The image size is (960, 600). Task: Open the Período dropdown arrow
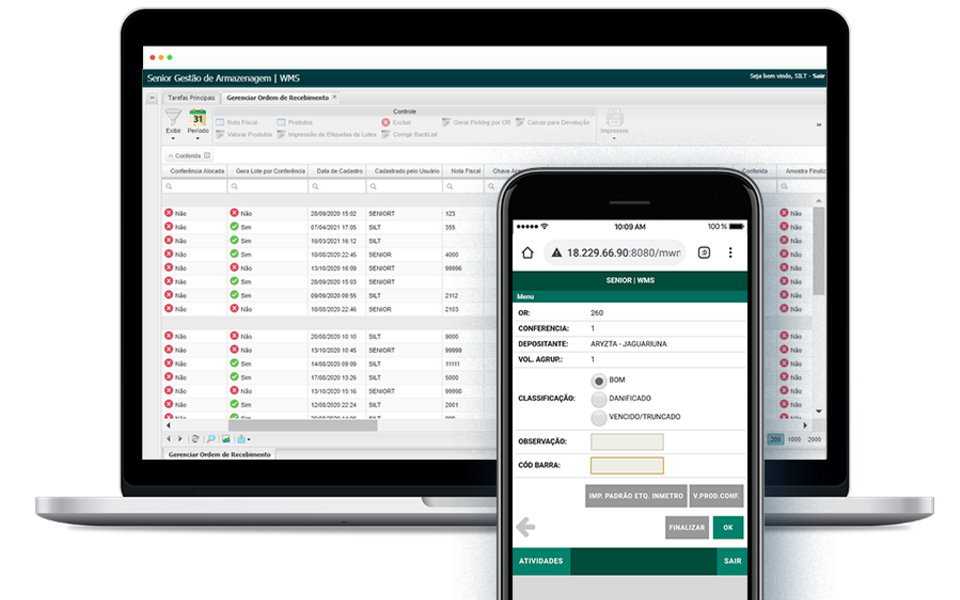click(x=198, y=138)
